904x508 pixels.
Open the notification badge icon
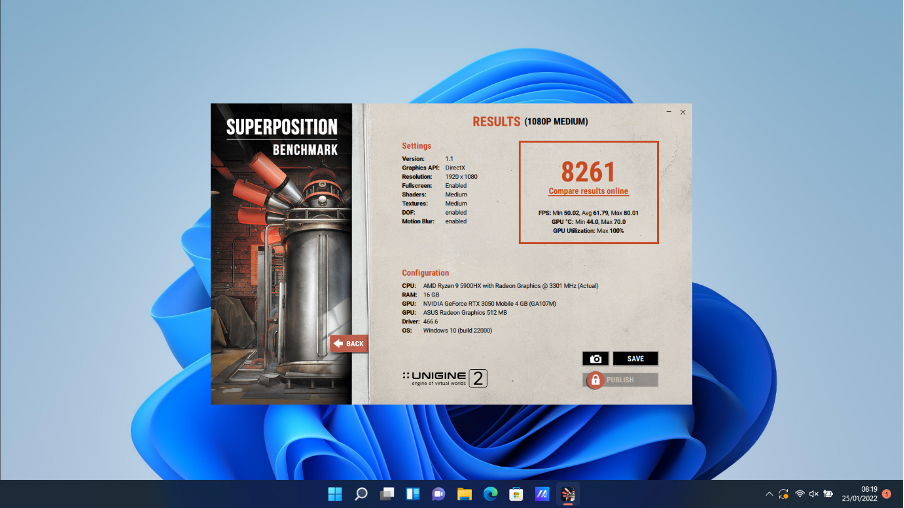(887, 494)
